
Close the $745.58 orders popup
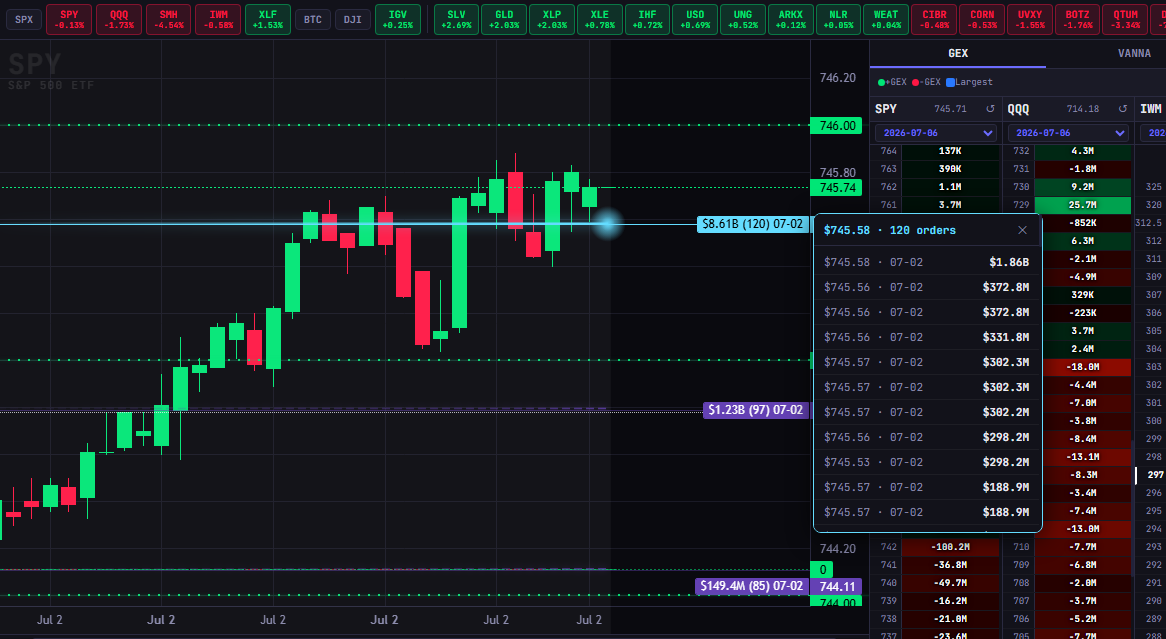[1022, 230]
